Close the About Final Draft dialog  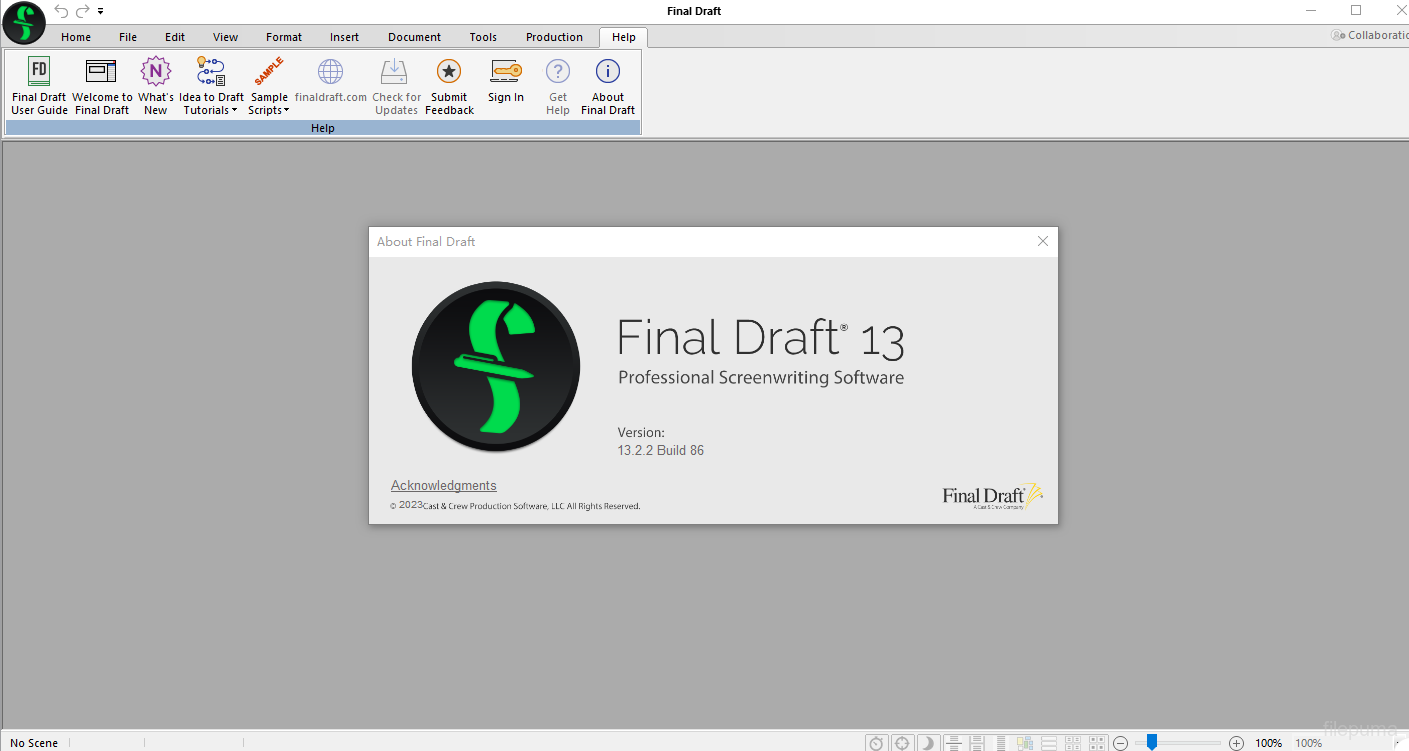tap(1043, 241)
